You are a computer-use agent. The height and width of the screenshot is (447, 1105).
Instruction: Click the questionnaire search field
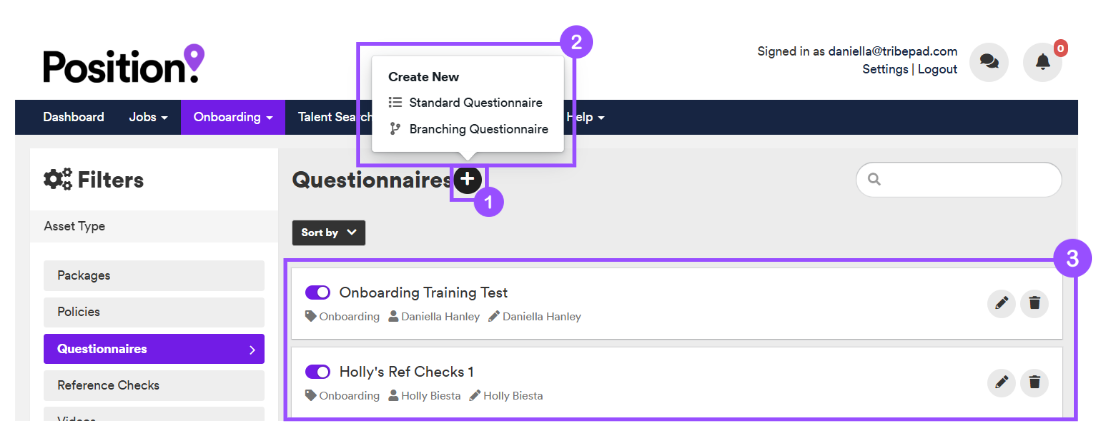click(958, 180)
